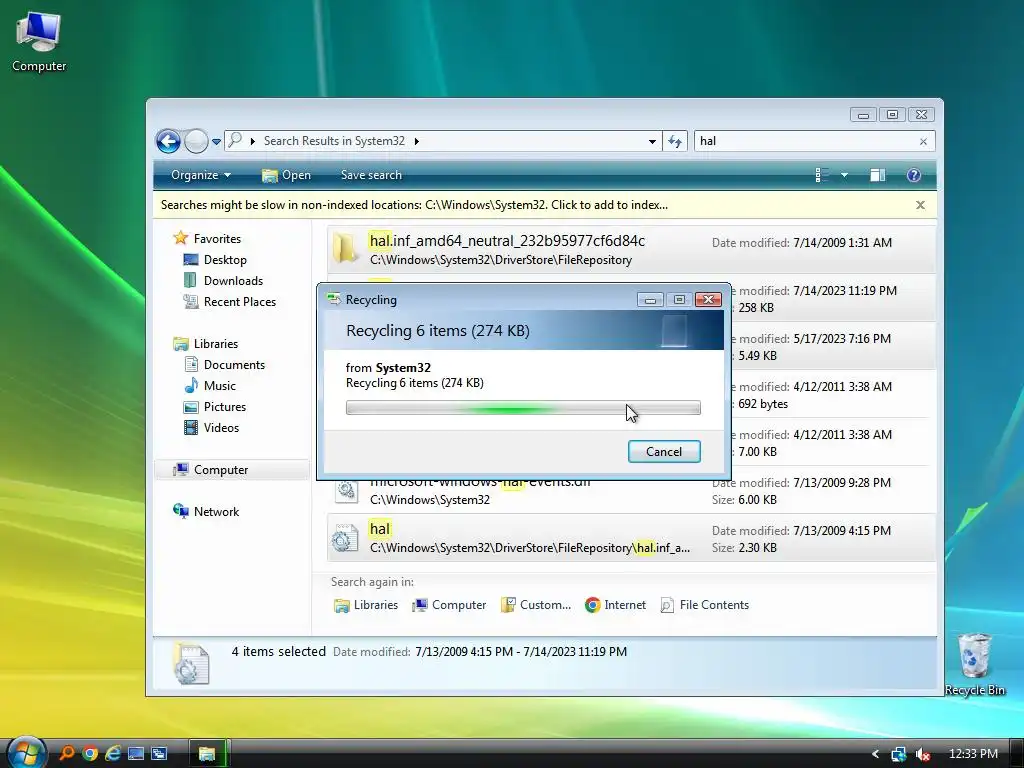Open the Videos library
Viewport: 1024px width, 768px height.
pyautogui.click(x=212, y=428)
